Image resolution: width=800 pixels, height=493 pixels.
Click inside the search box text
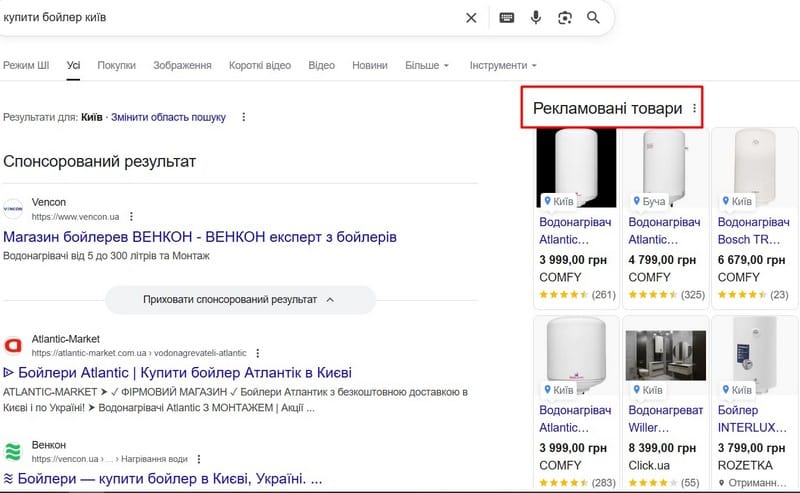55,17
